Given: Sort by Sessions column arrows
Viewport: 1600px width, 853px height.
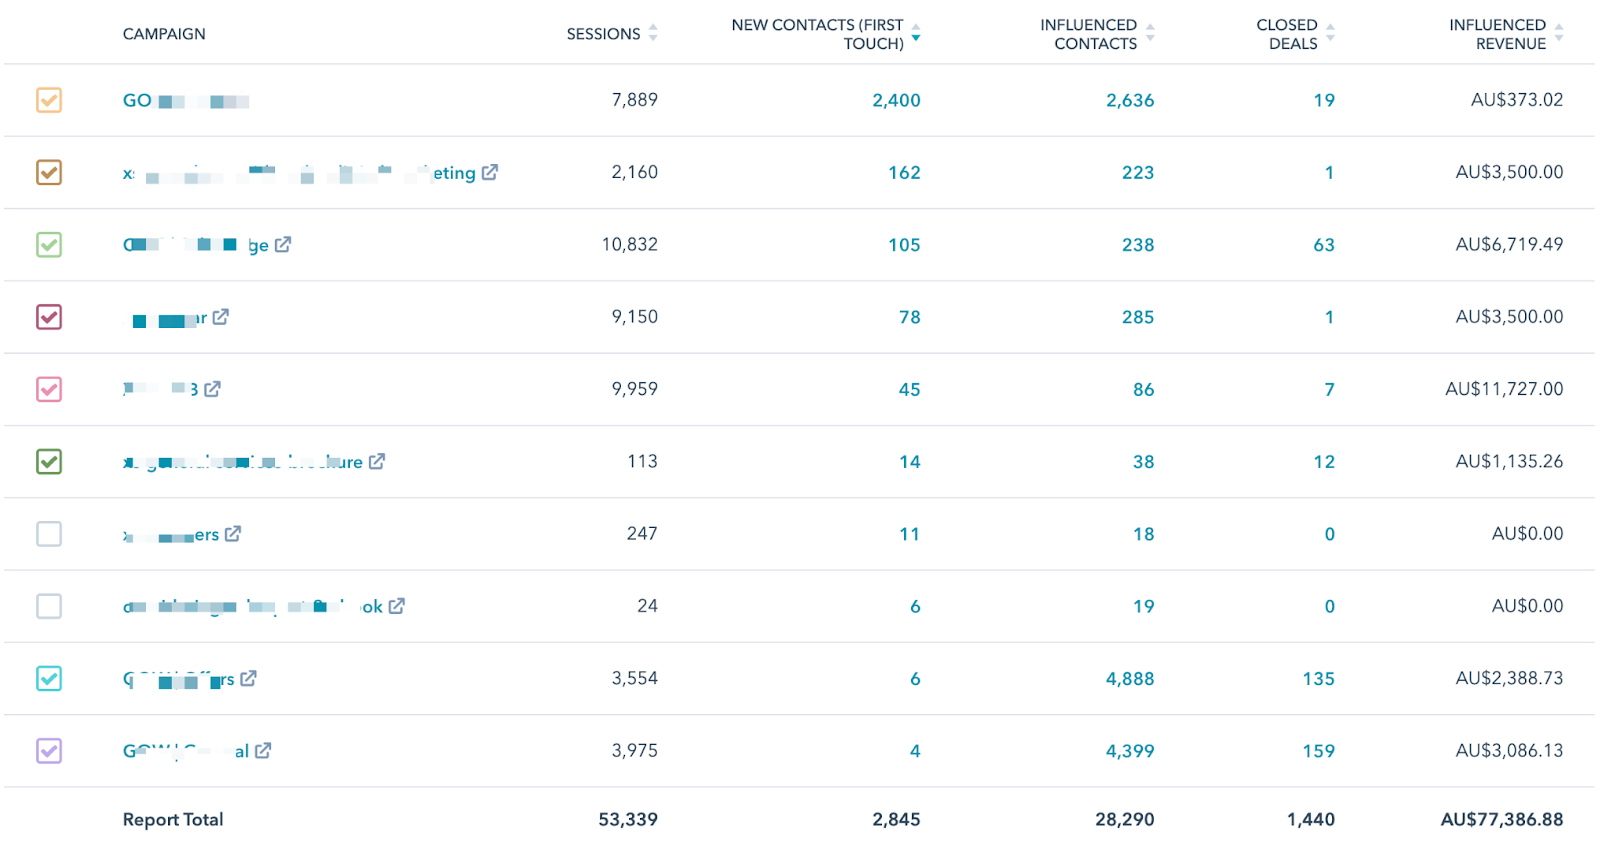Looking at the screenshot, I should coord(653,33).
